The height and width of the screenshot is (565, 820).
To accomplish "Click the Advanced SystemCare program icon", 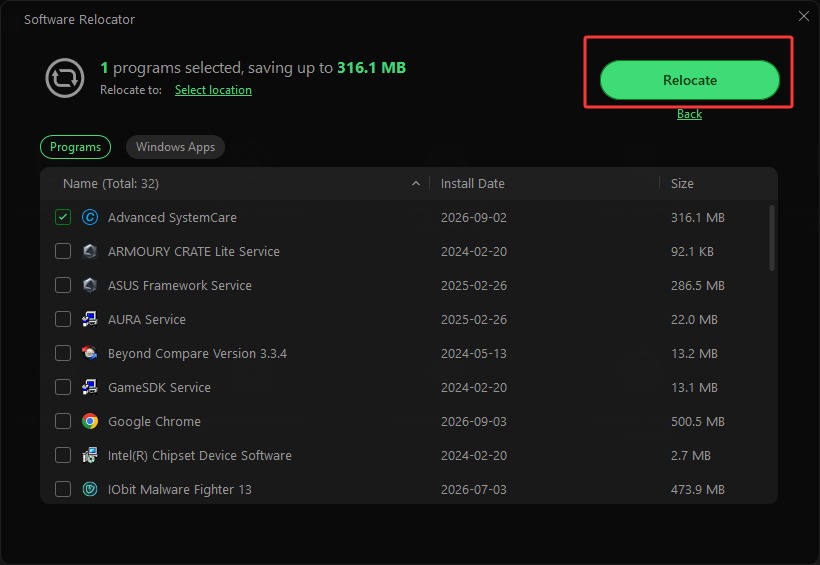I will [x=90, y=217].
